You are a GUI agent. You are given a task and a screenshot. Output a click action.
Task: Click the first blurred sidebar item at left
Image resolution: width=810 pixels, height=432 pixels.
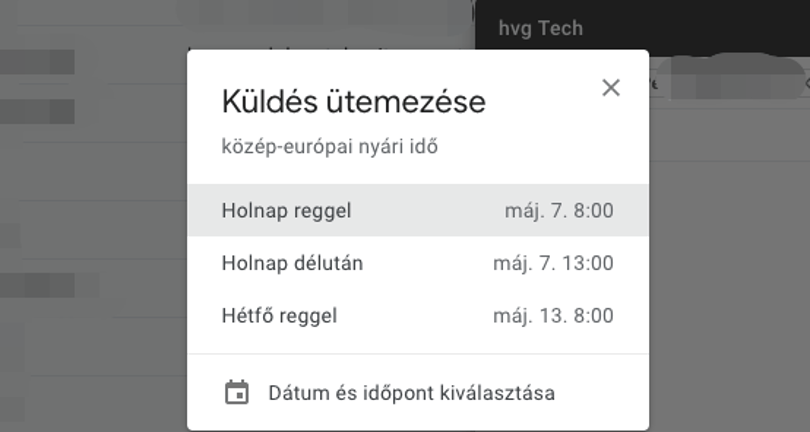click(x=37, y=62)
